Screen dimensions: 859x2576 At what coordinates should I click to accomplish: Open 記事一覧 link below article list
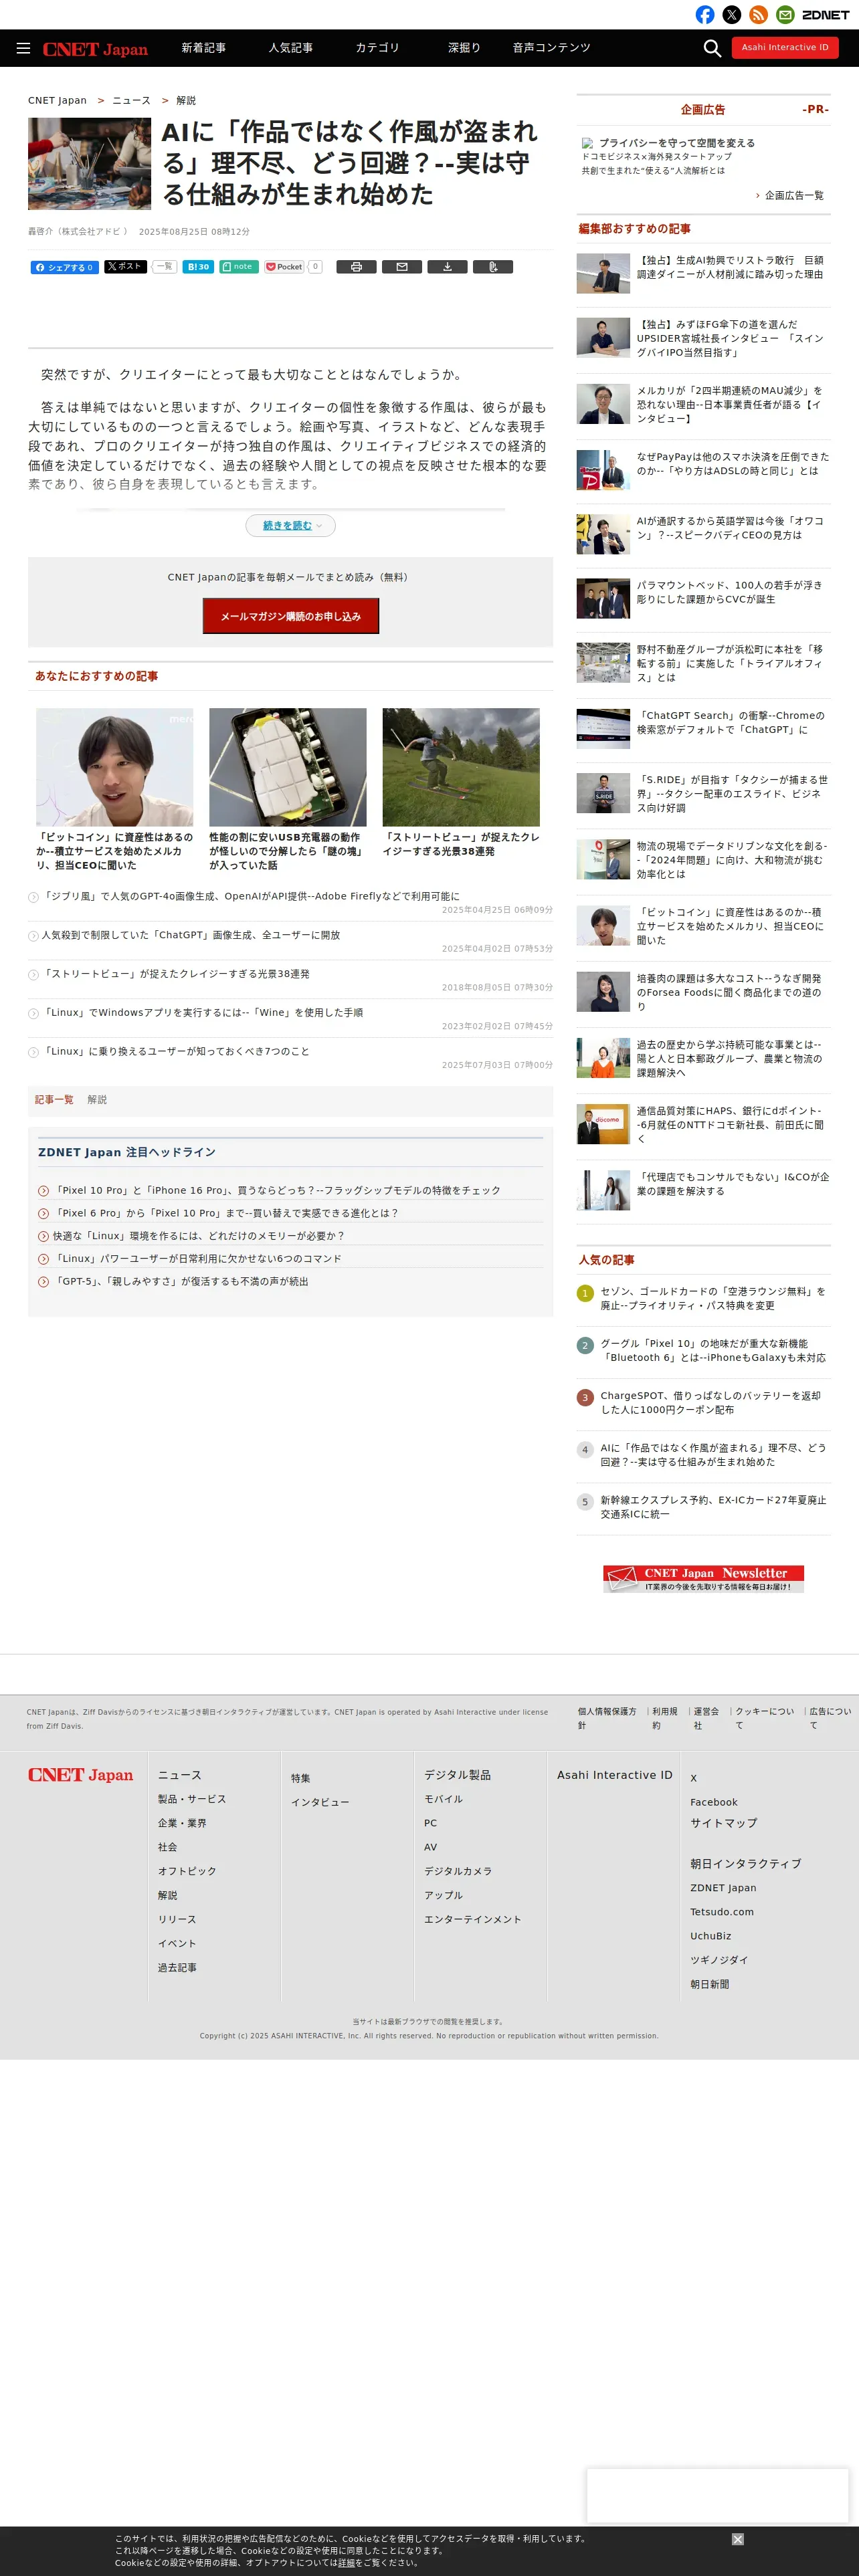pos(54,1100)
